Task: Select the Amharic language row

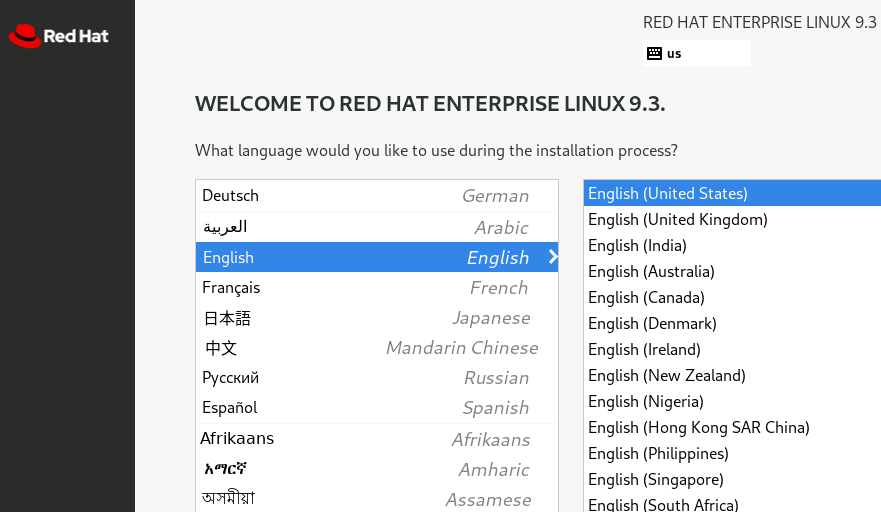Action: pyautogui.click(x=376, y=469)
